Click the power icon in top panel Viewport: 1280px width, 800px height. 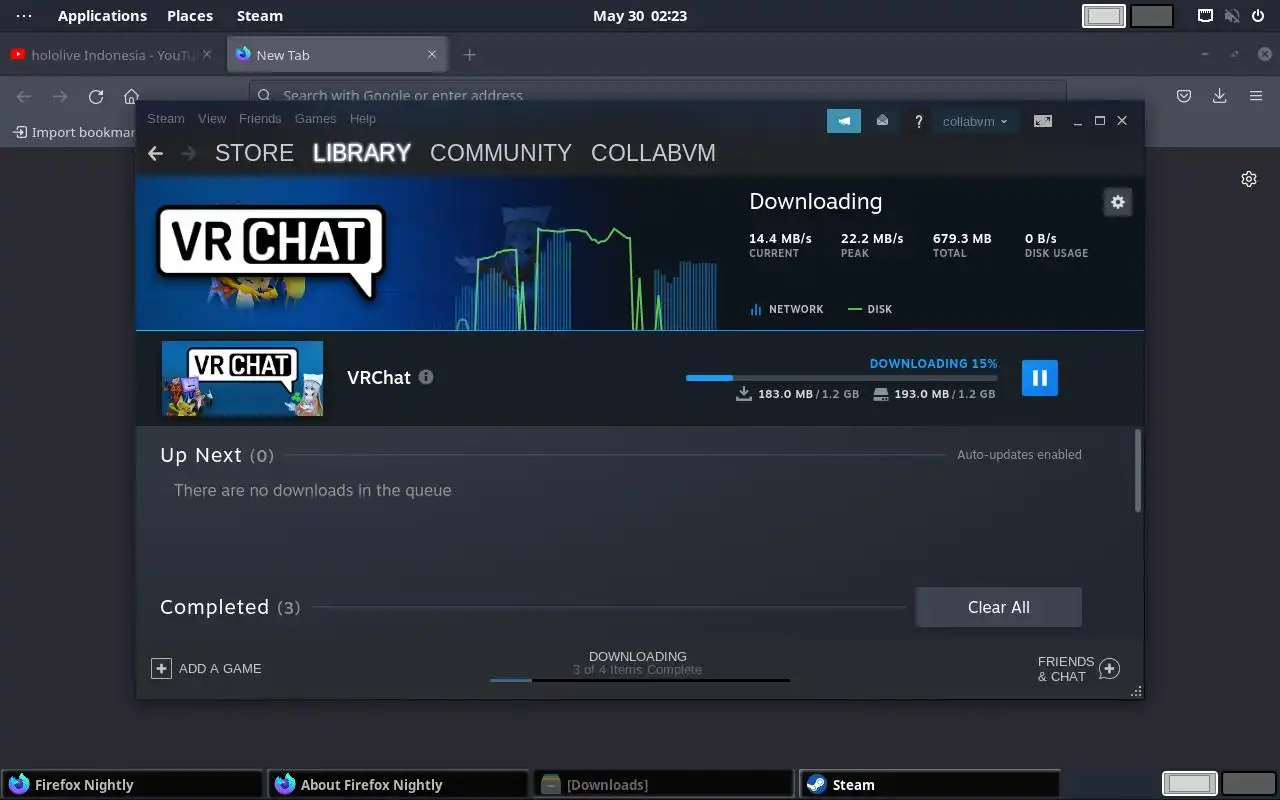[x=1258, y=16]
